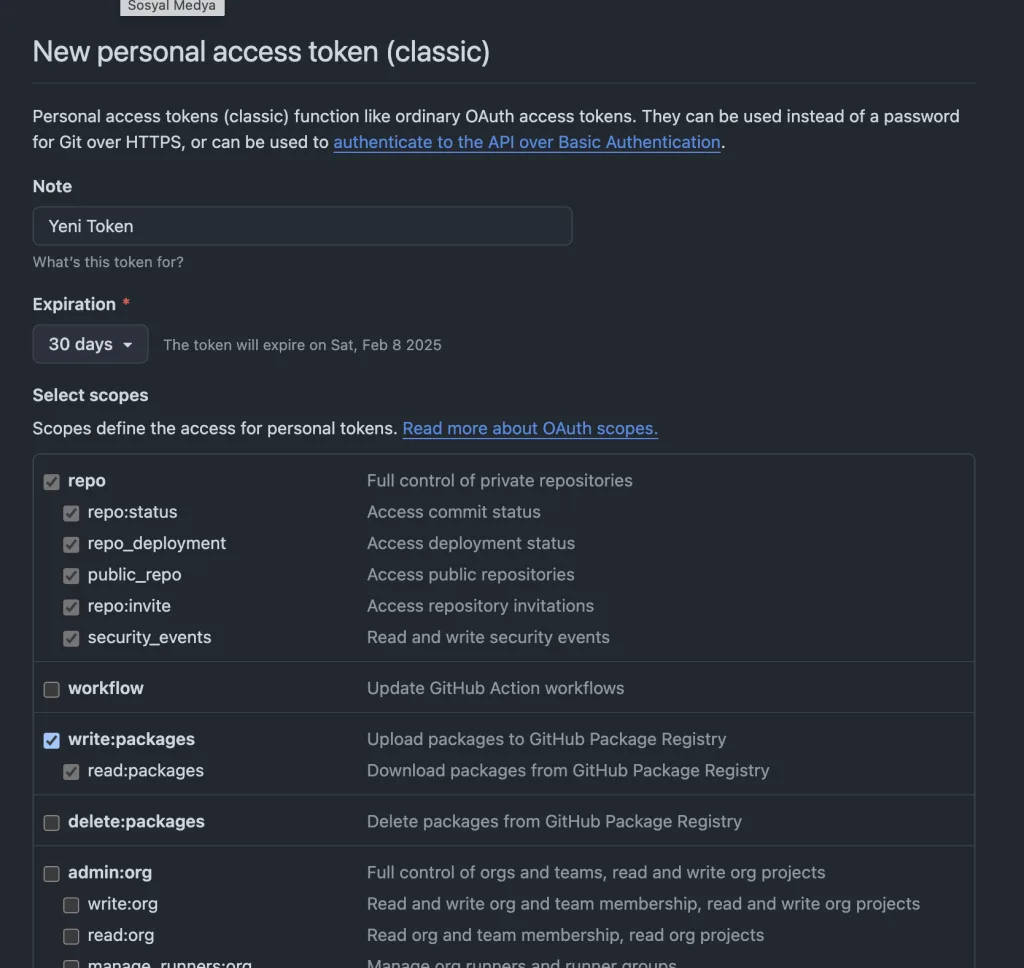Open the Basic Authentication API link
Screen dimensions: 1024x968
[527, 142]
